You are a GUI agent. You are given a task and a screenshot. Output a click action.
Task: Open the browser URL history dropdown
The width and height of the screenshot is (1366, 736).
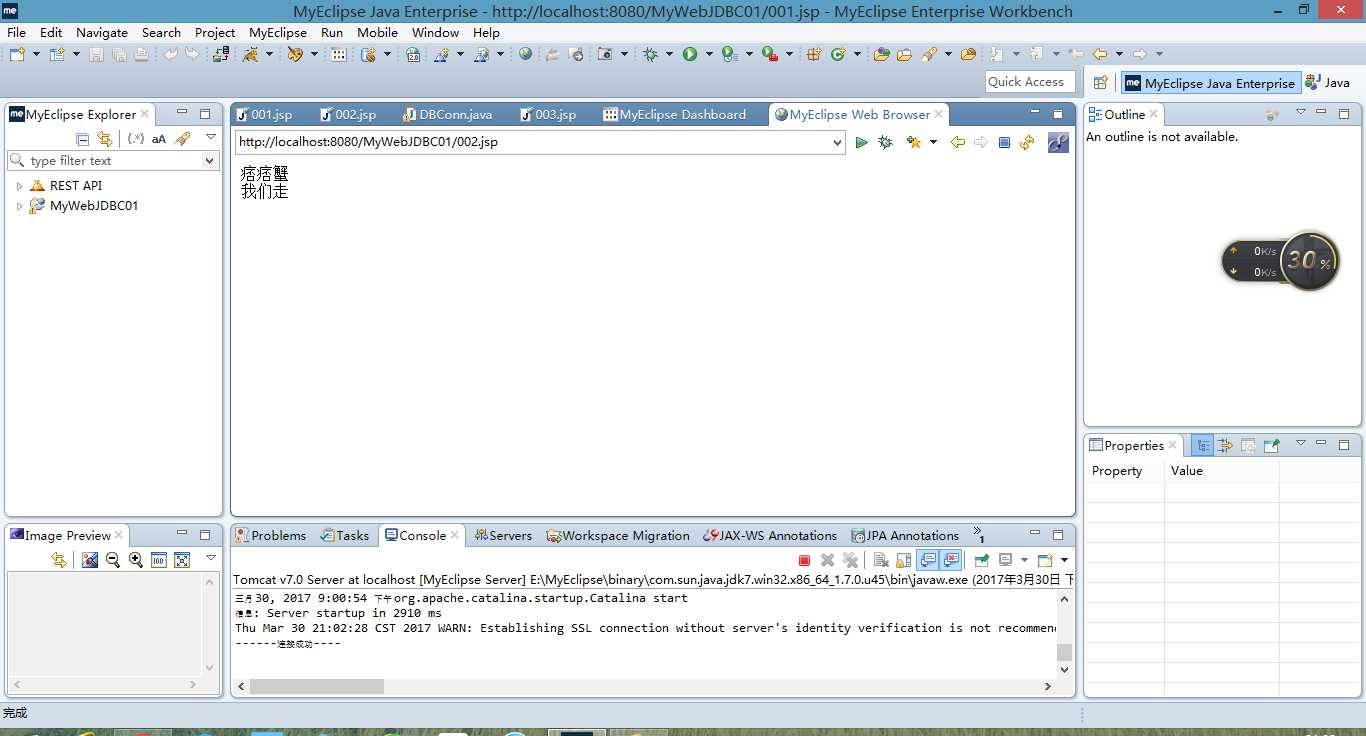[837, 143]
